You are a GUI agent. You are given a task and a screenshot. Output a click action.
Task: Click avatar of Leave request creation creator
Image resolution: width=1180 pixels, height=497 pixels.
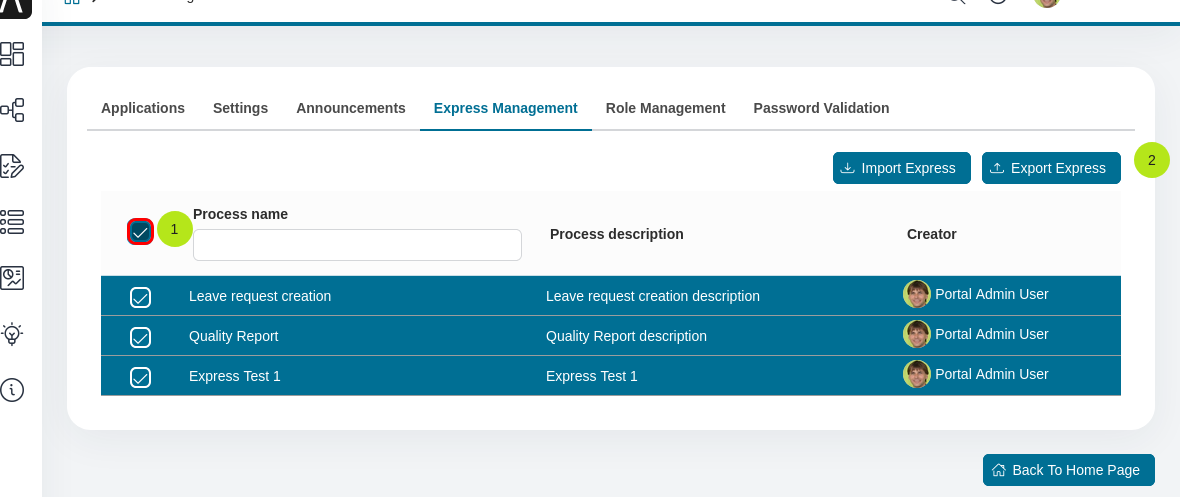click(x=917, y=294)
